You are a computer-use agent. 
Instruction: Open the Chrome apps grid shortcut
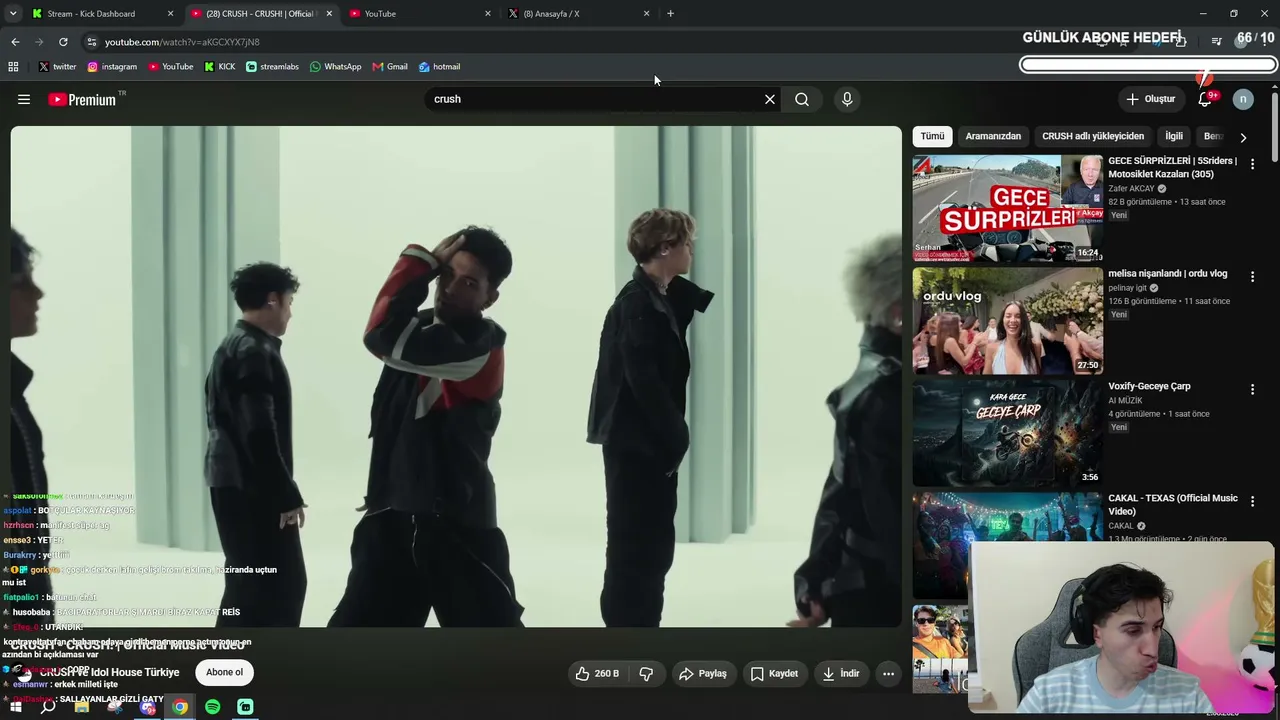click(x=13, y=67)
